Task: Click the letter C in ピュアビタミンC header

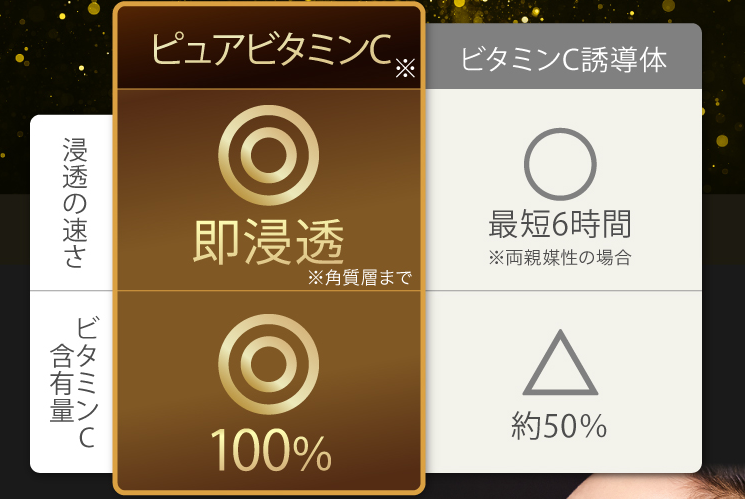Action: (380, 49)
